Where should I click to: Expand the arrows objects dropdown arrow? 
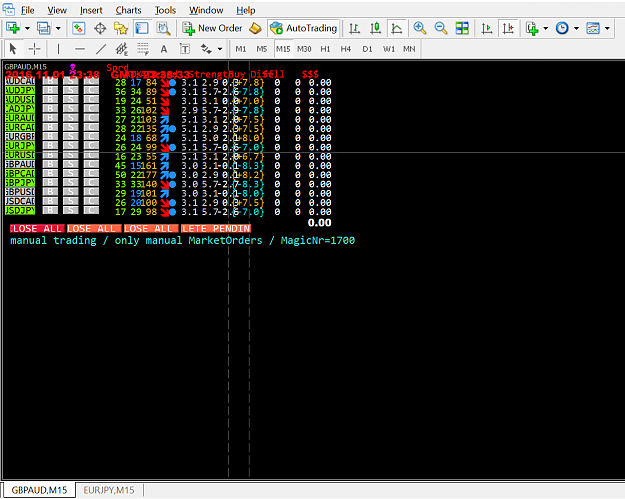(x=220, y=49)
